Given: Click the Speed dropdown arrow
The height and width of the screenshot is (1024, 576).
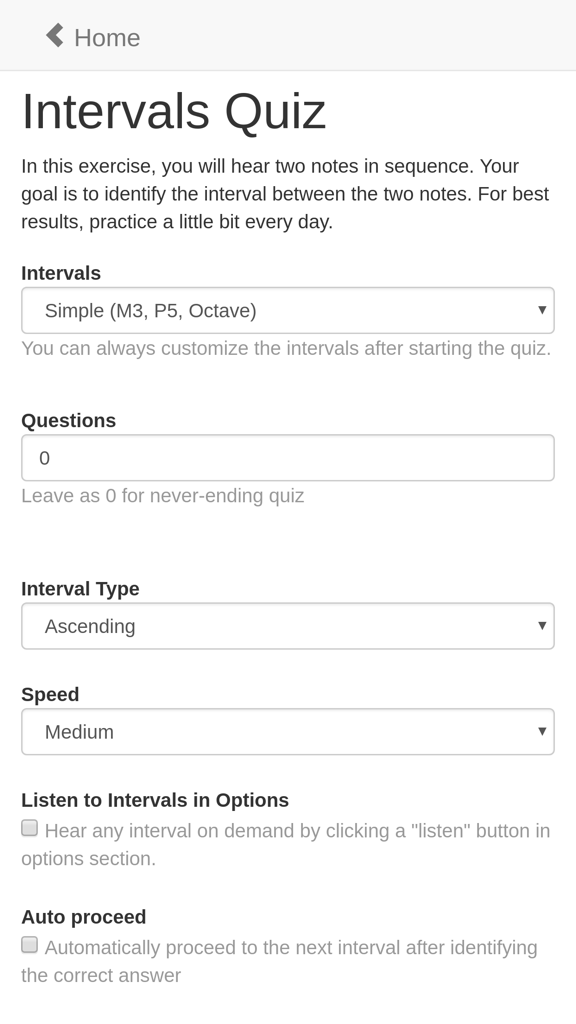Looking at the screenshot, I should pyautogui.click(x=541, y=731).
